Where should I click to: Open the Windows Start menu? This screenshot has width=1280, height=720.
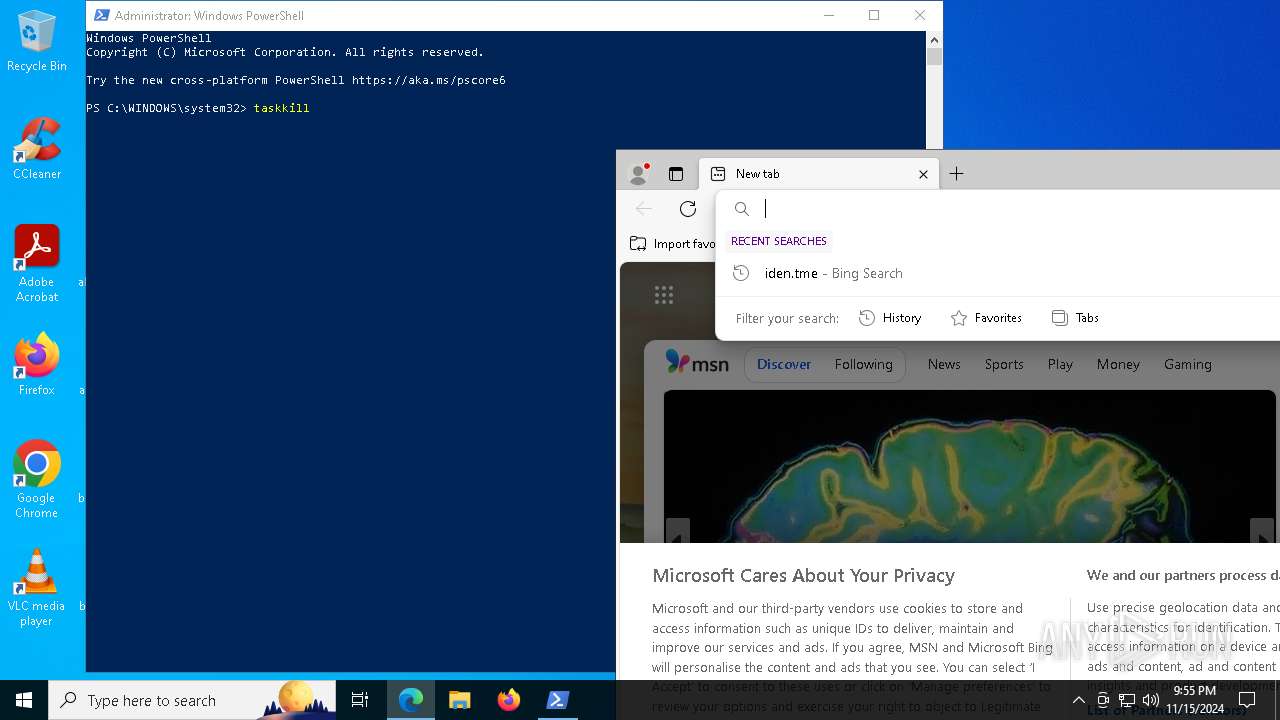24,700
